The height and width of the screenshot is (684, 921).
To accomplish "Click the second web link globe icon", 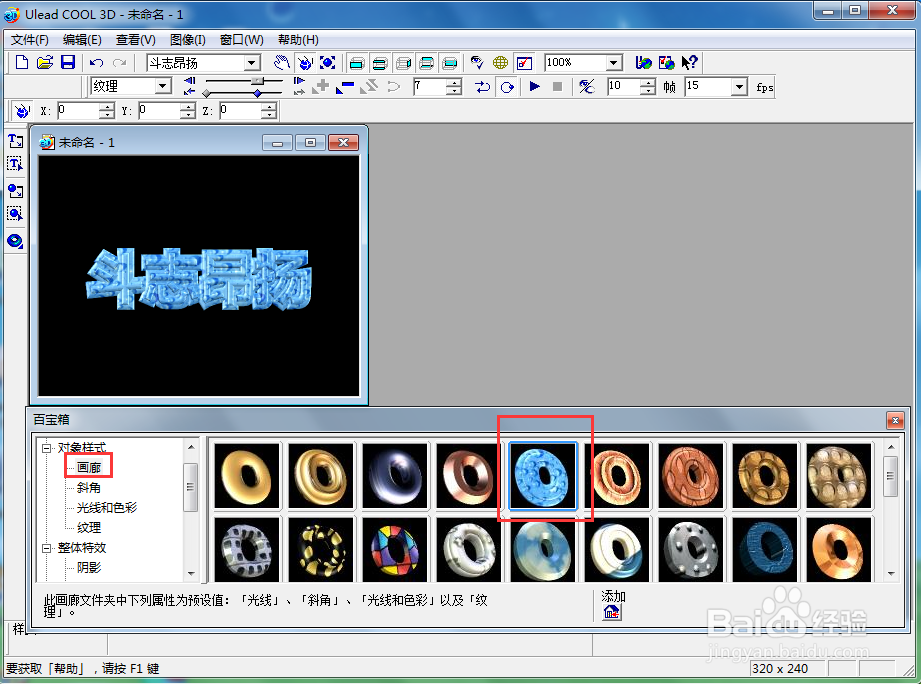I will pos(667,62).
